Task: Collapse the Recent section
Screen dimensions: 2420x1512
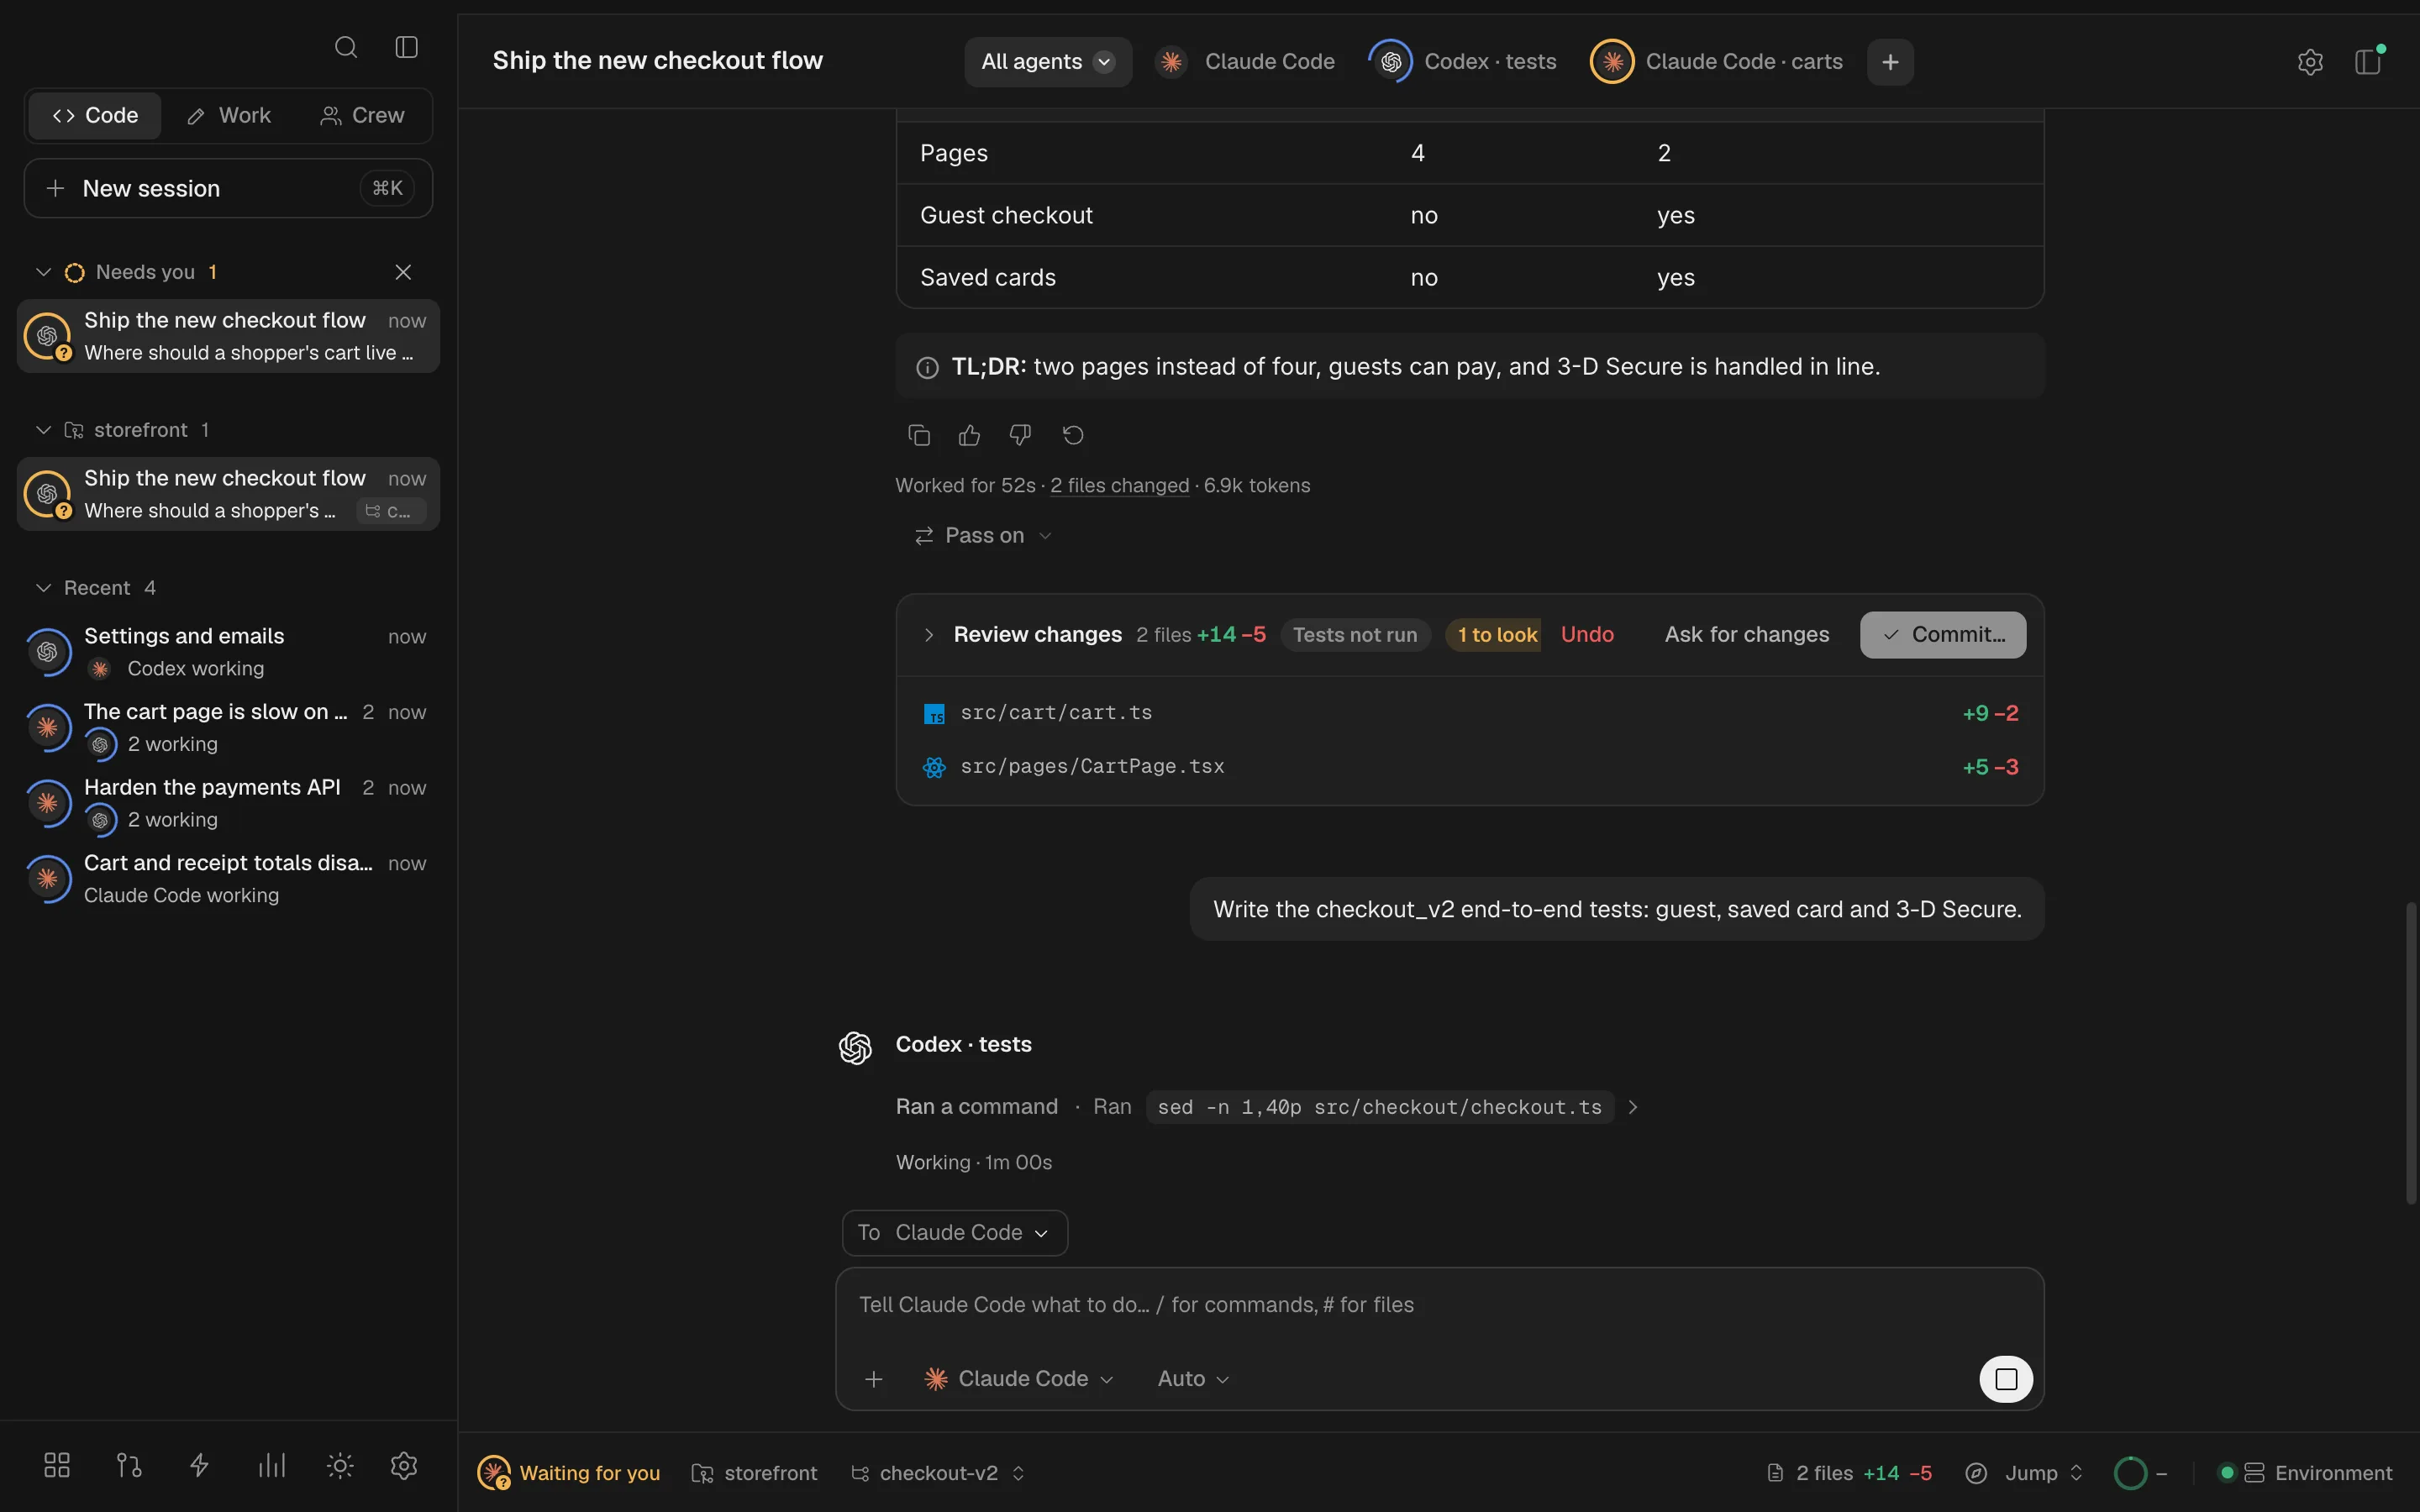Action: (x=43, y=588)
